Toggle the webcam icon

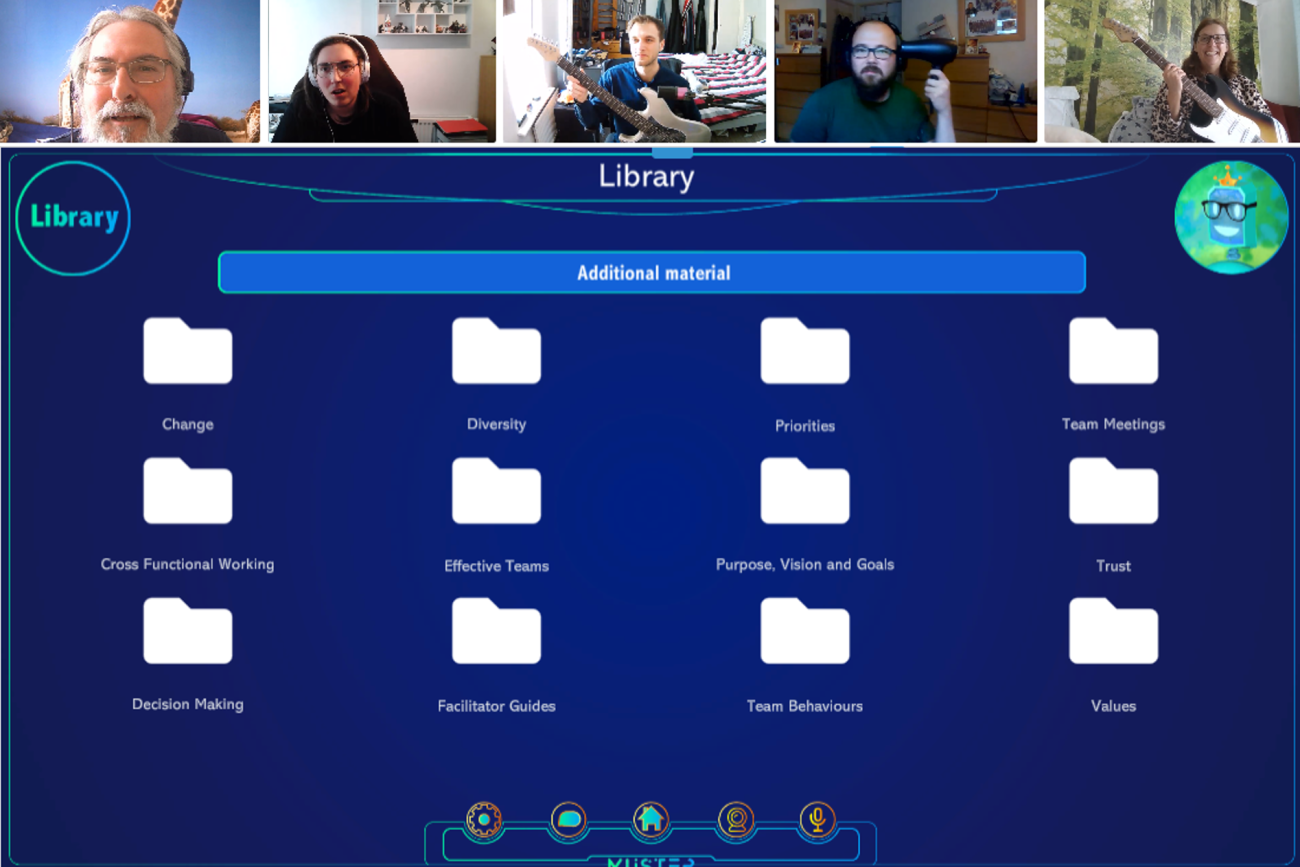click(x=736, y=820)
